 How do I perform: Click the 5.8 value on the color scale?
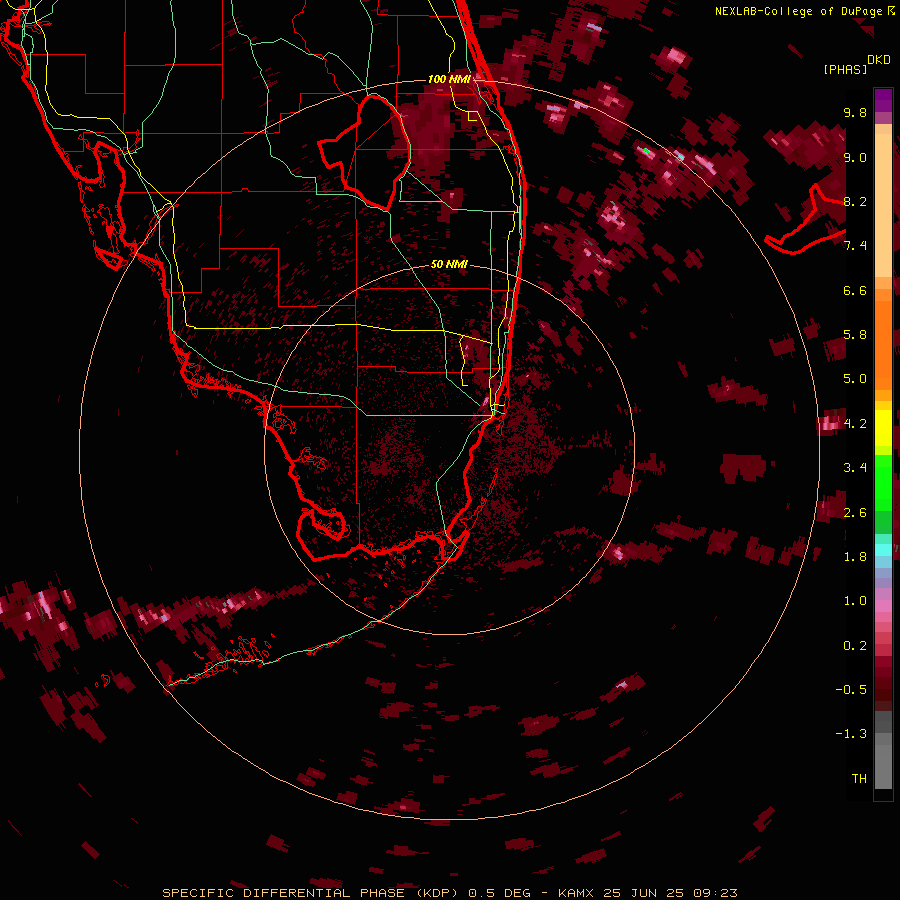pos(855,335)
